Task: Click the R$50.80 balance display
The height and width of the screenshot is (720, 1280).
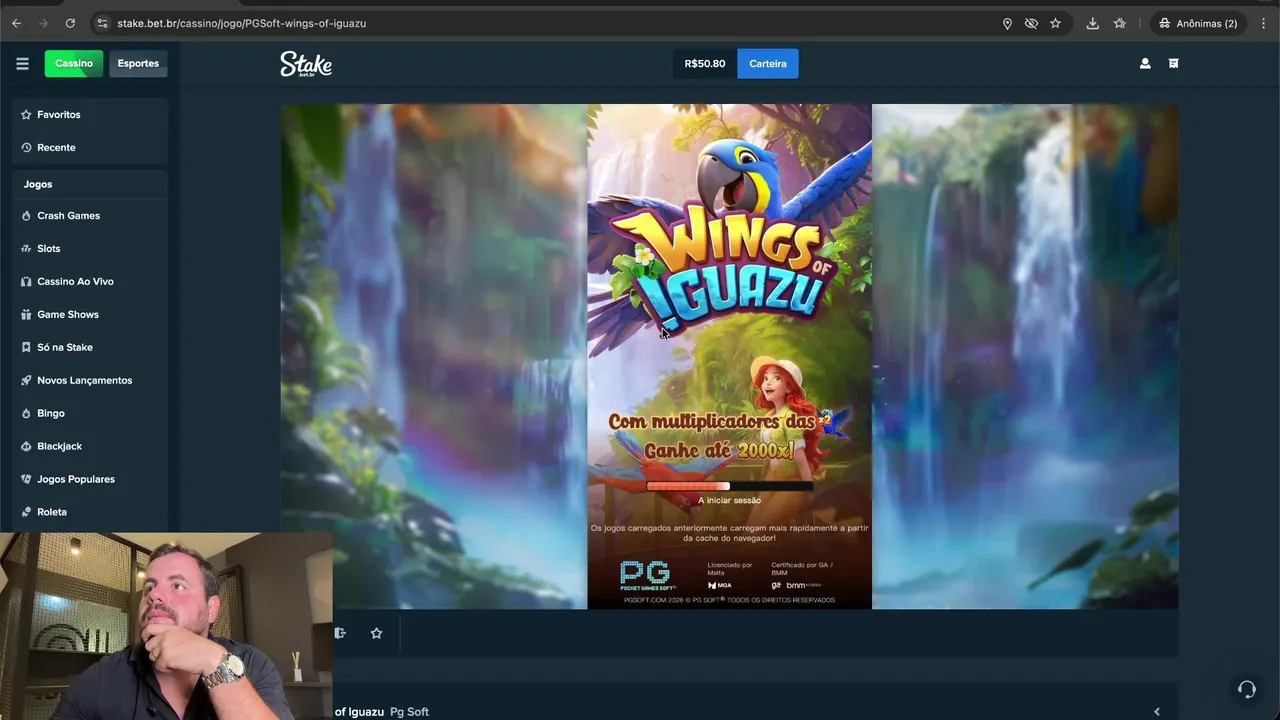Action: click(705, 63)
